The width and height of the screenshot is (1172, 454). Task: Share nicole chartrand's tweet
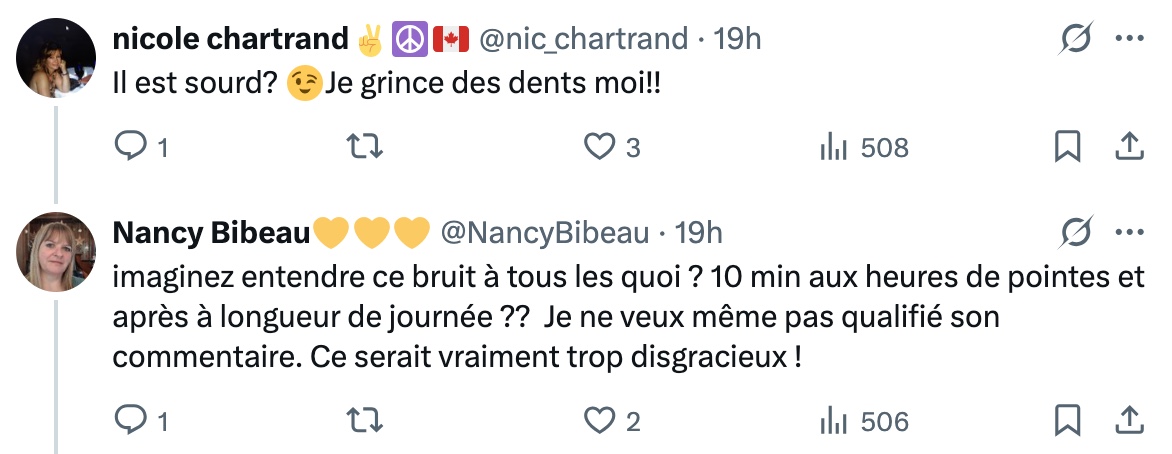1129,148
